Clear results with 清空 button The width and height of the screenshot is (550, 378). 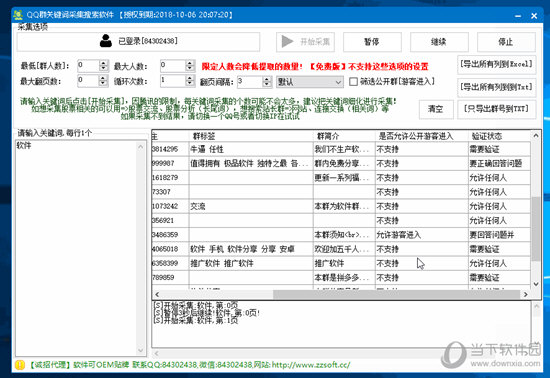pyautogui.click(x=436, y=109)
